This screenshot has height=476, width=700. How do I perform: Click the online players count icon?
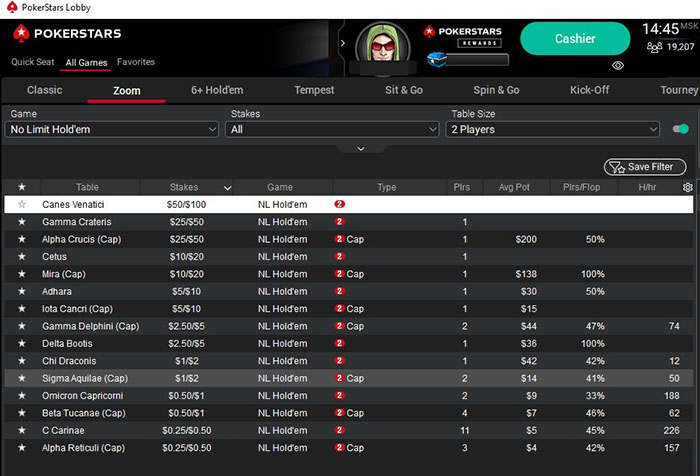654,47
